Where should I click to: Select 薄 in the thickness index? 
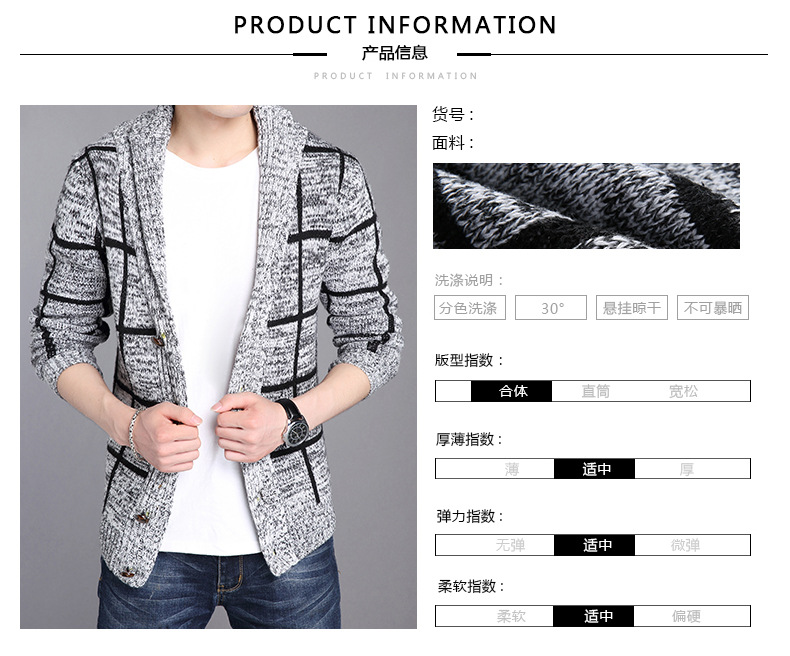[x=512, y=469]
